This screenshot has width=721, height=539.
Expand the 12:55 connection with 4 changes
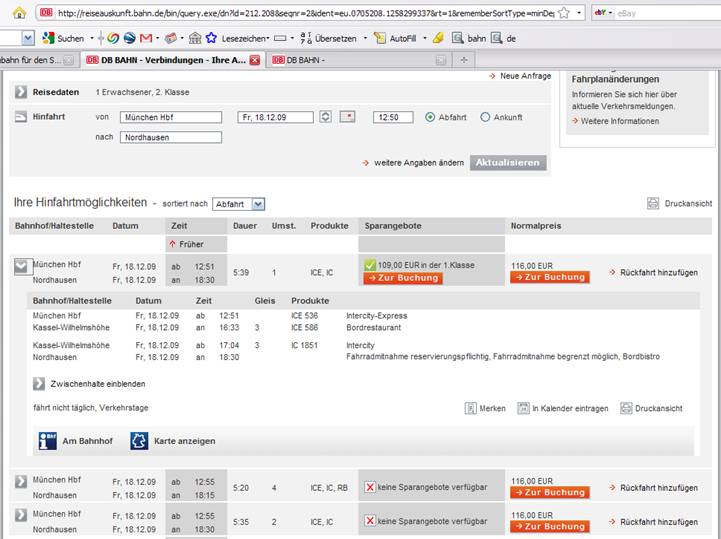click(x=21, y=482)
